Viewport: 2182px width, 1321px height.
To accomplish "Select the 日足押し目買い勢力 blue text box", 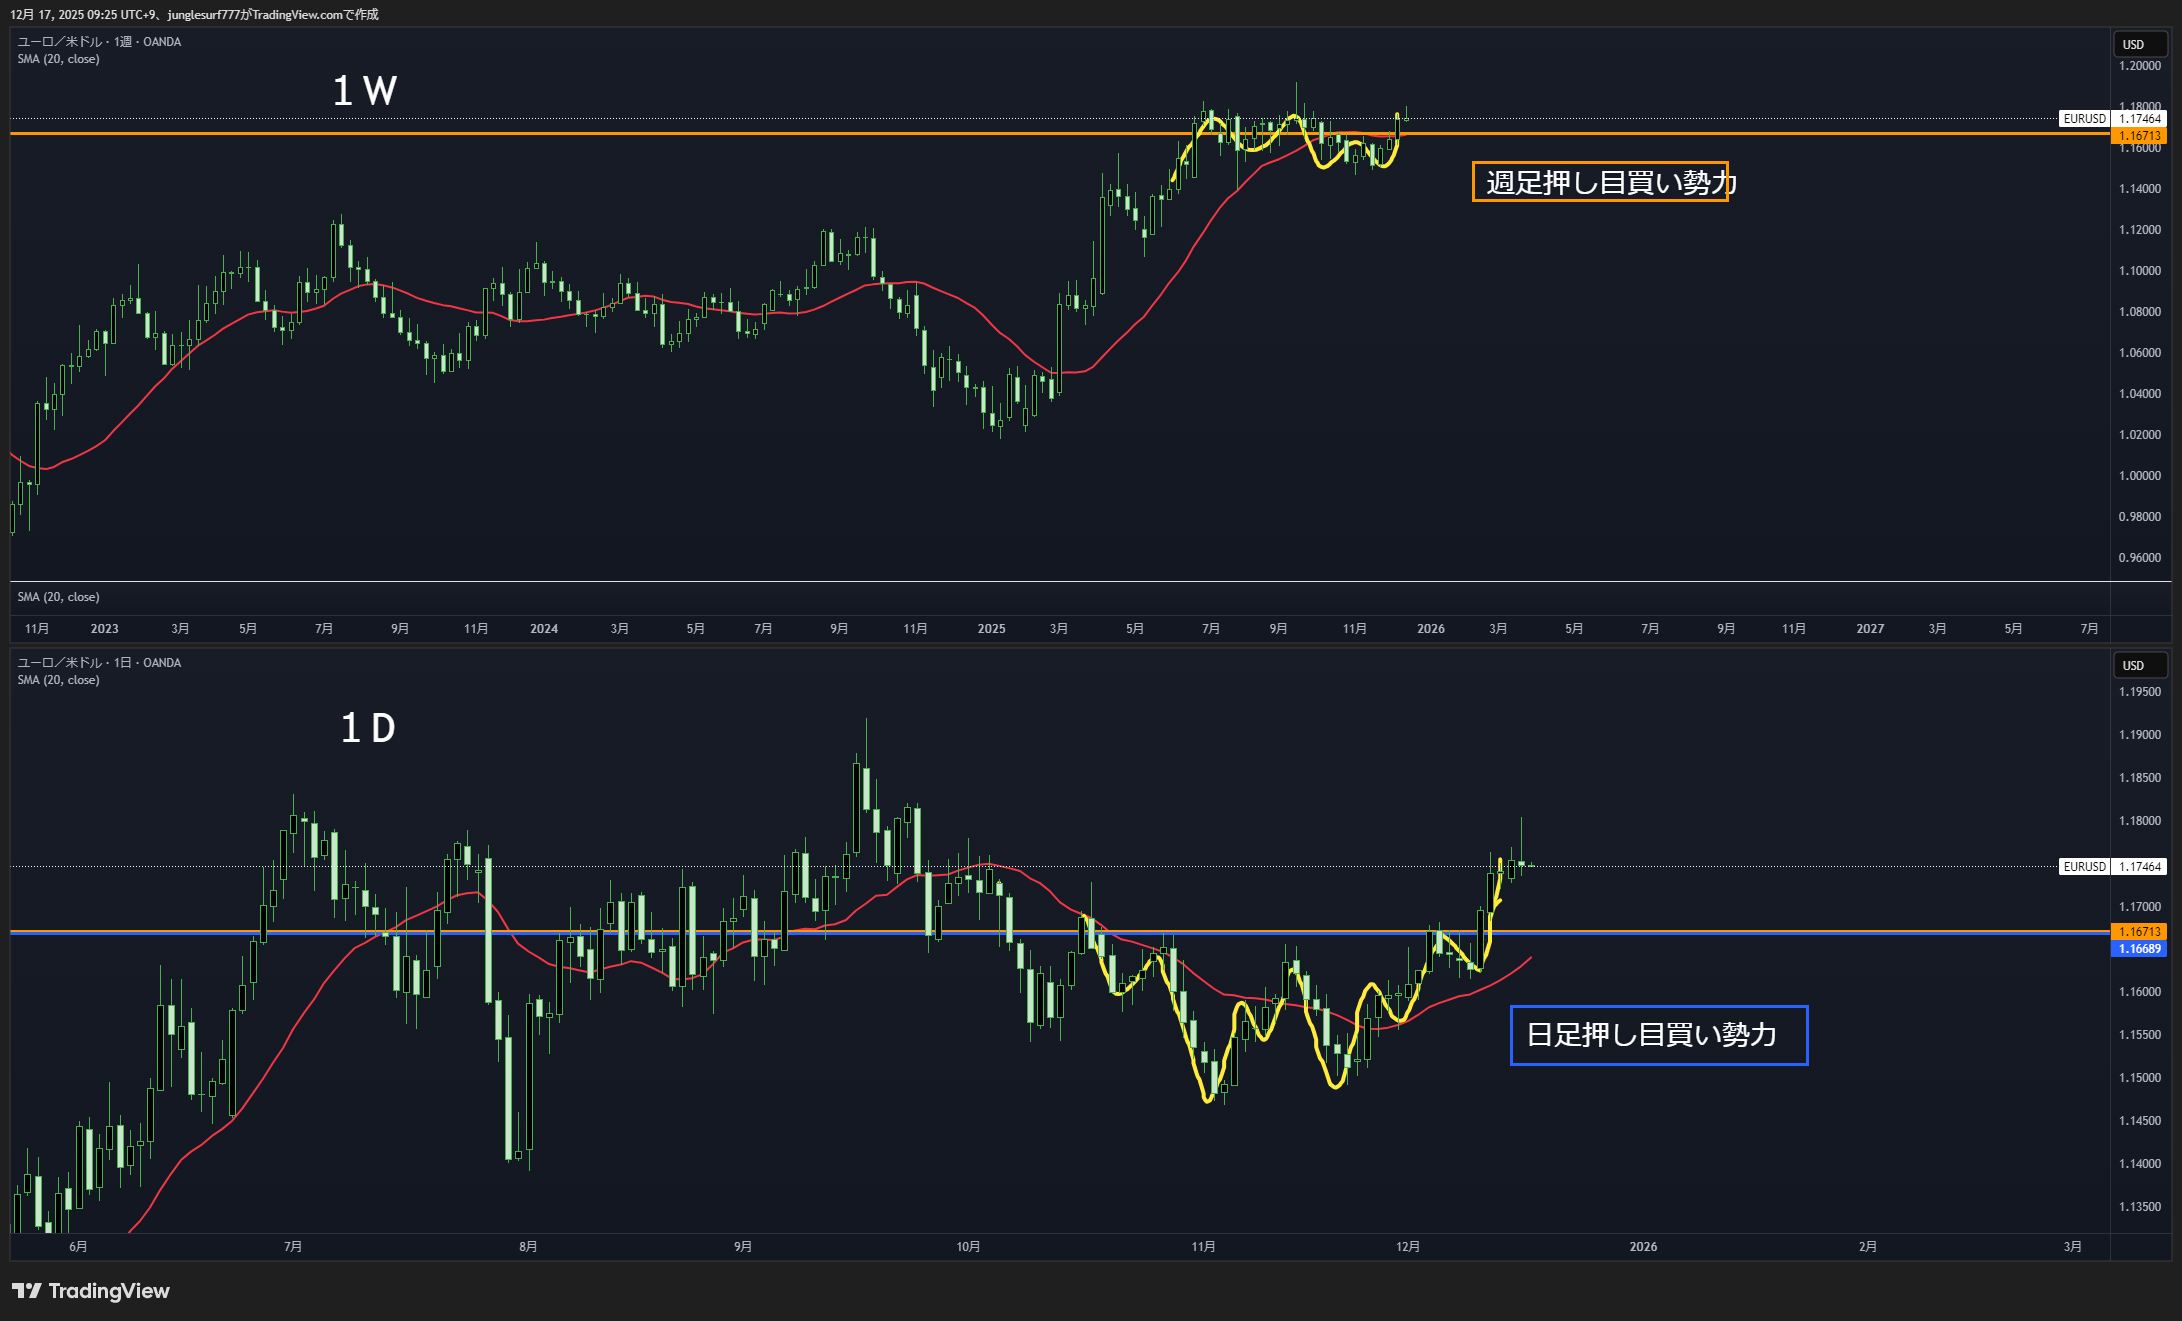I will pyautogui.click(x=1657, y=1035).
